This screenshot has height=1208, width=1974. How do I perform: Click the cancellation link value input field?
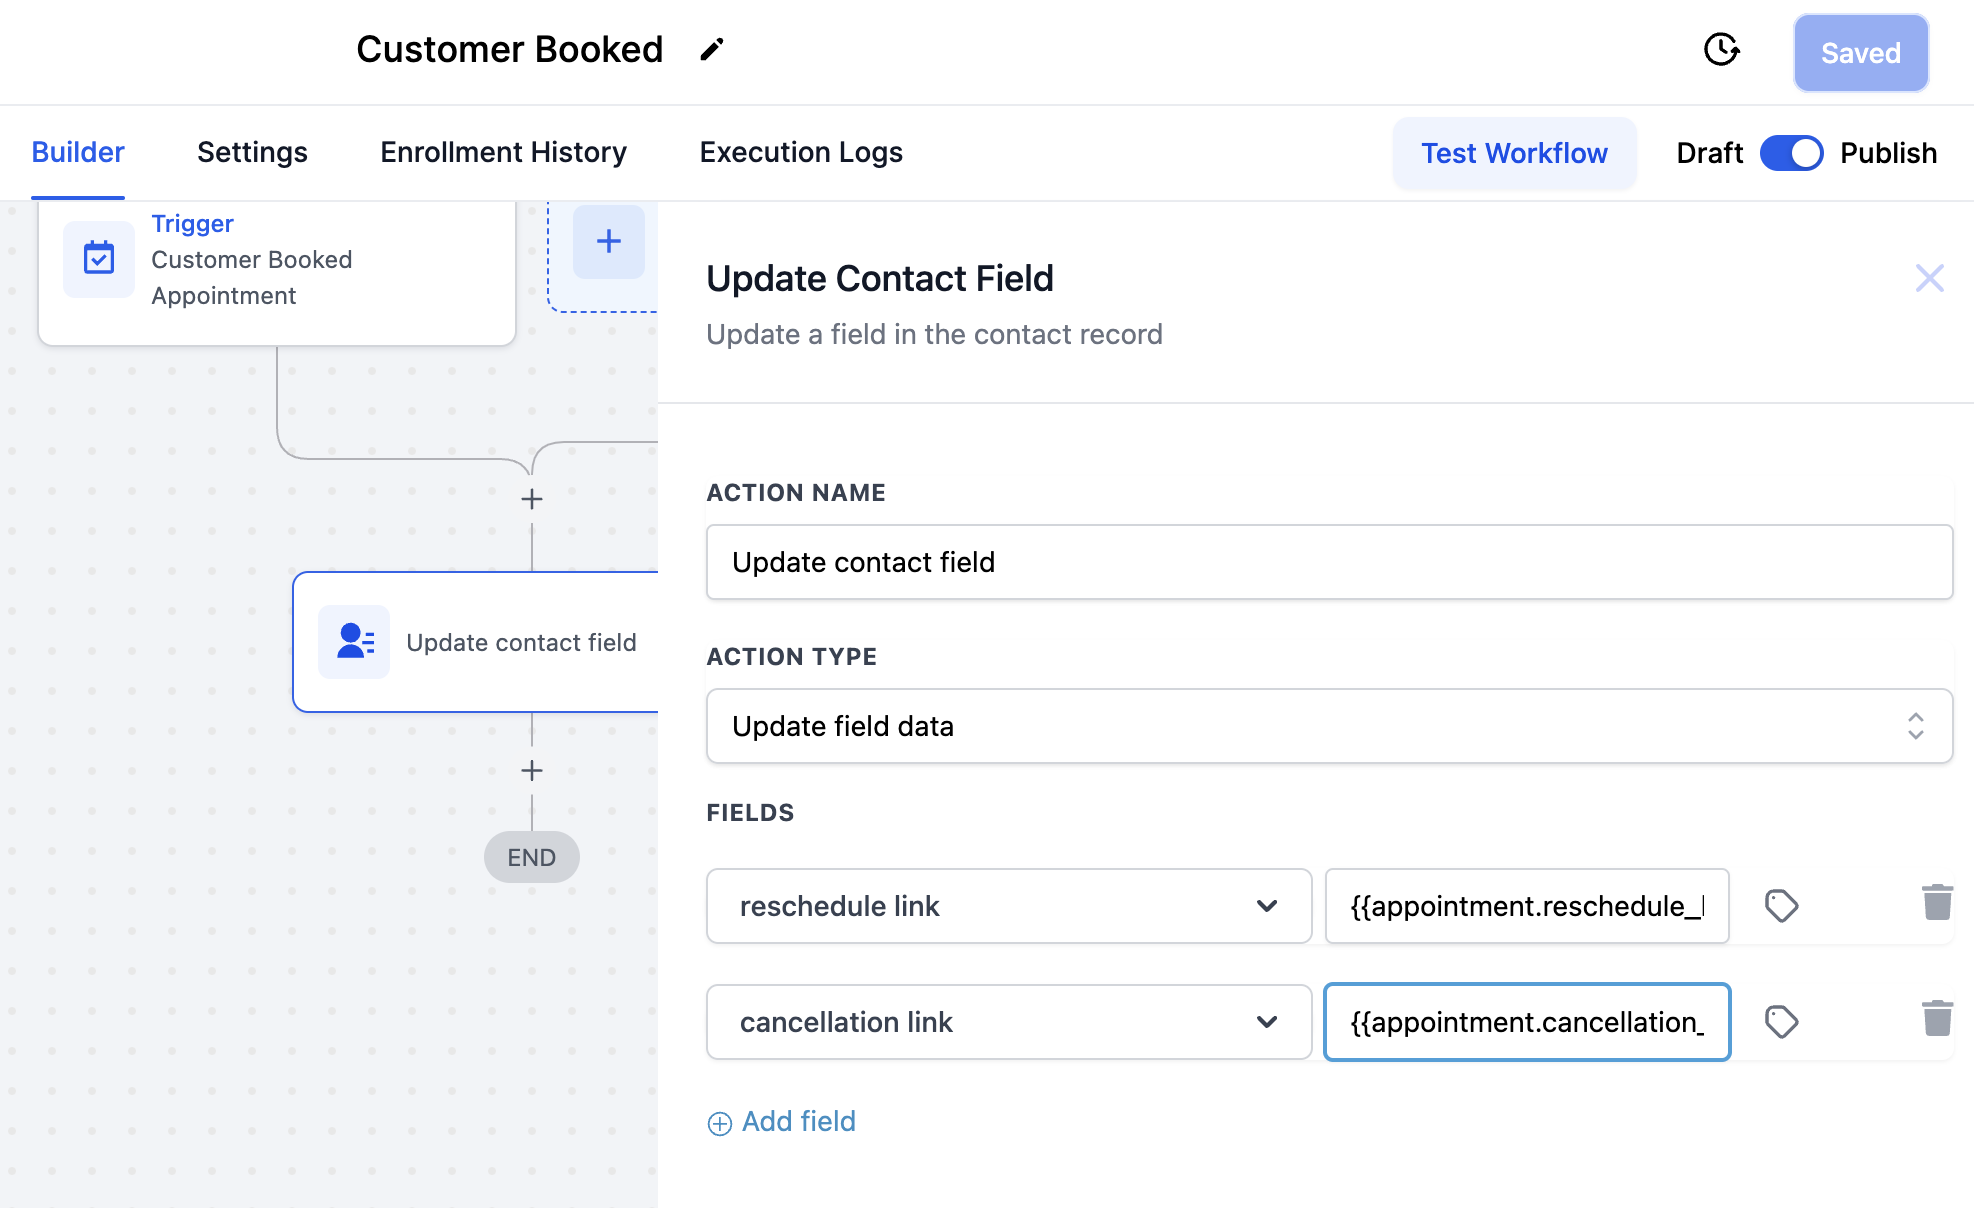tap(1527, 1021)
